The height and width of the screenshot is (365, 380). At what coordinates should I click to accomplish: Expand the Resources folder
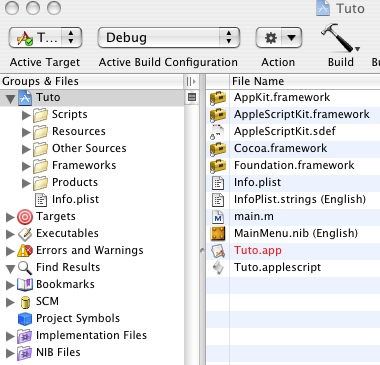[x=26, y=132]
